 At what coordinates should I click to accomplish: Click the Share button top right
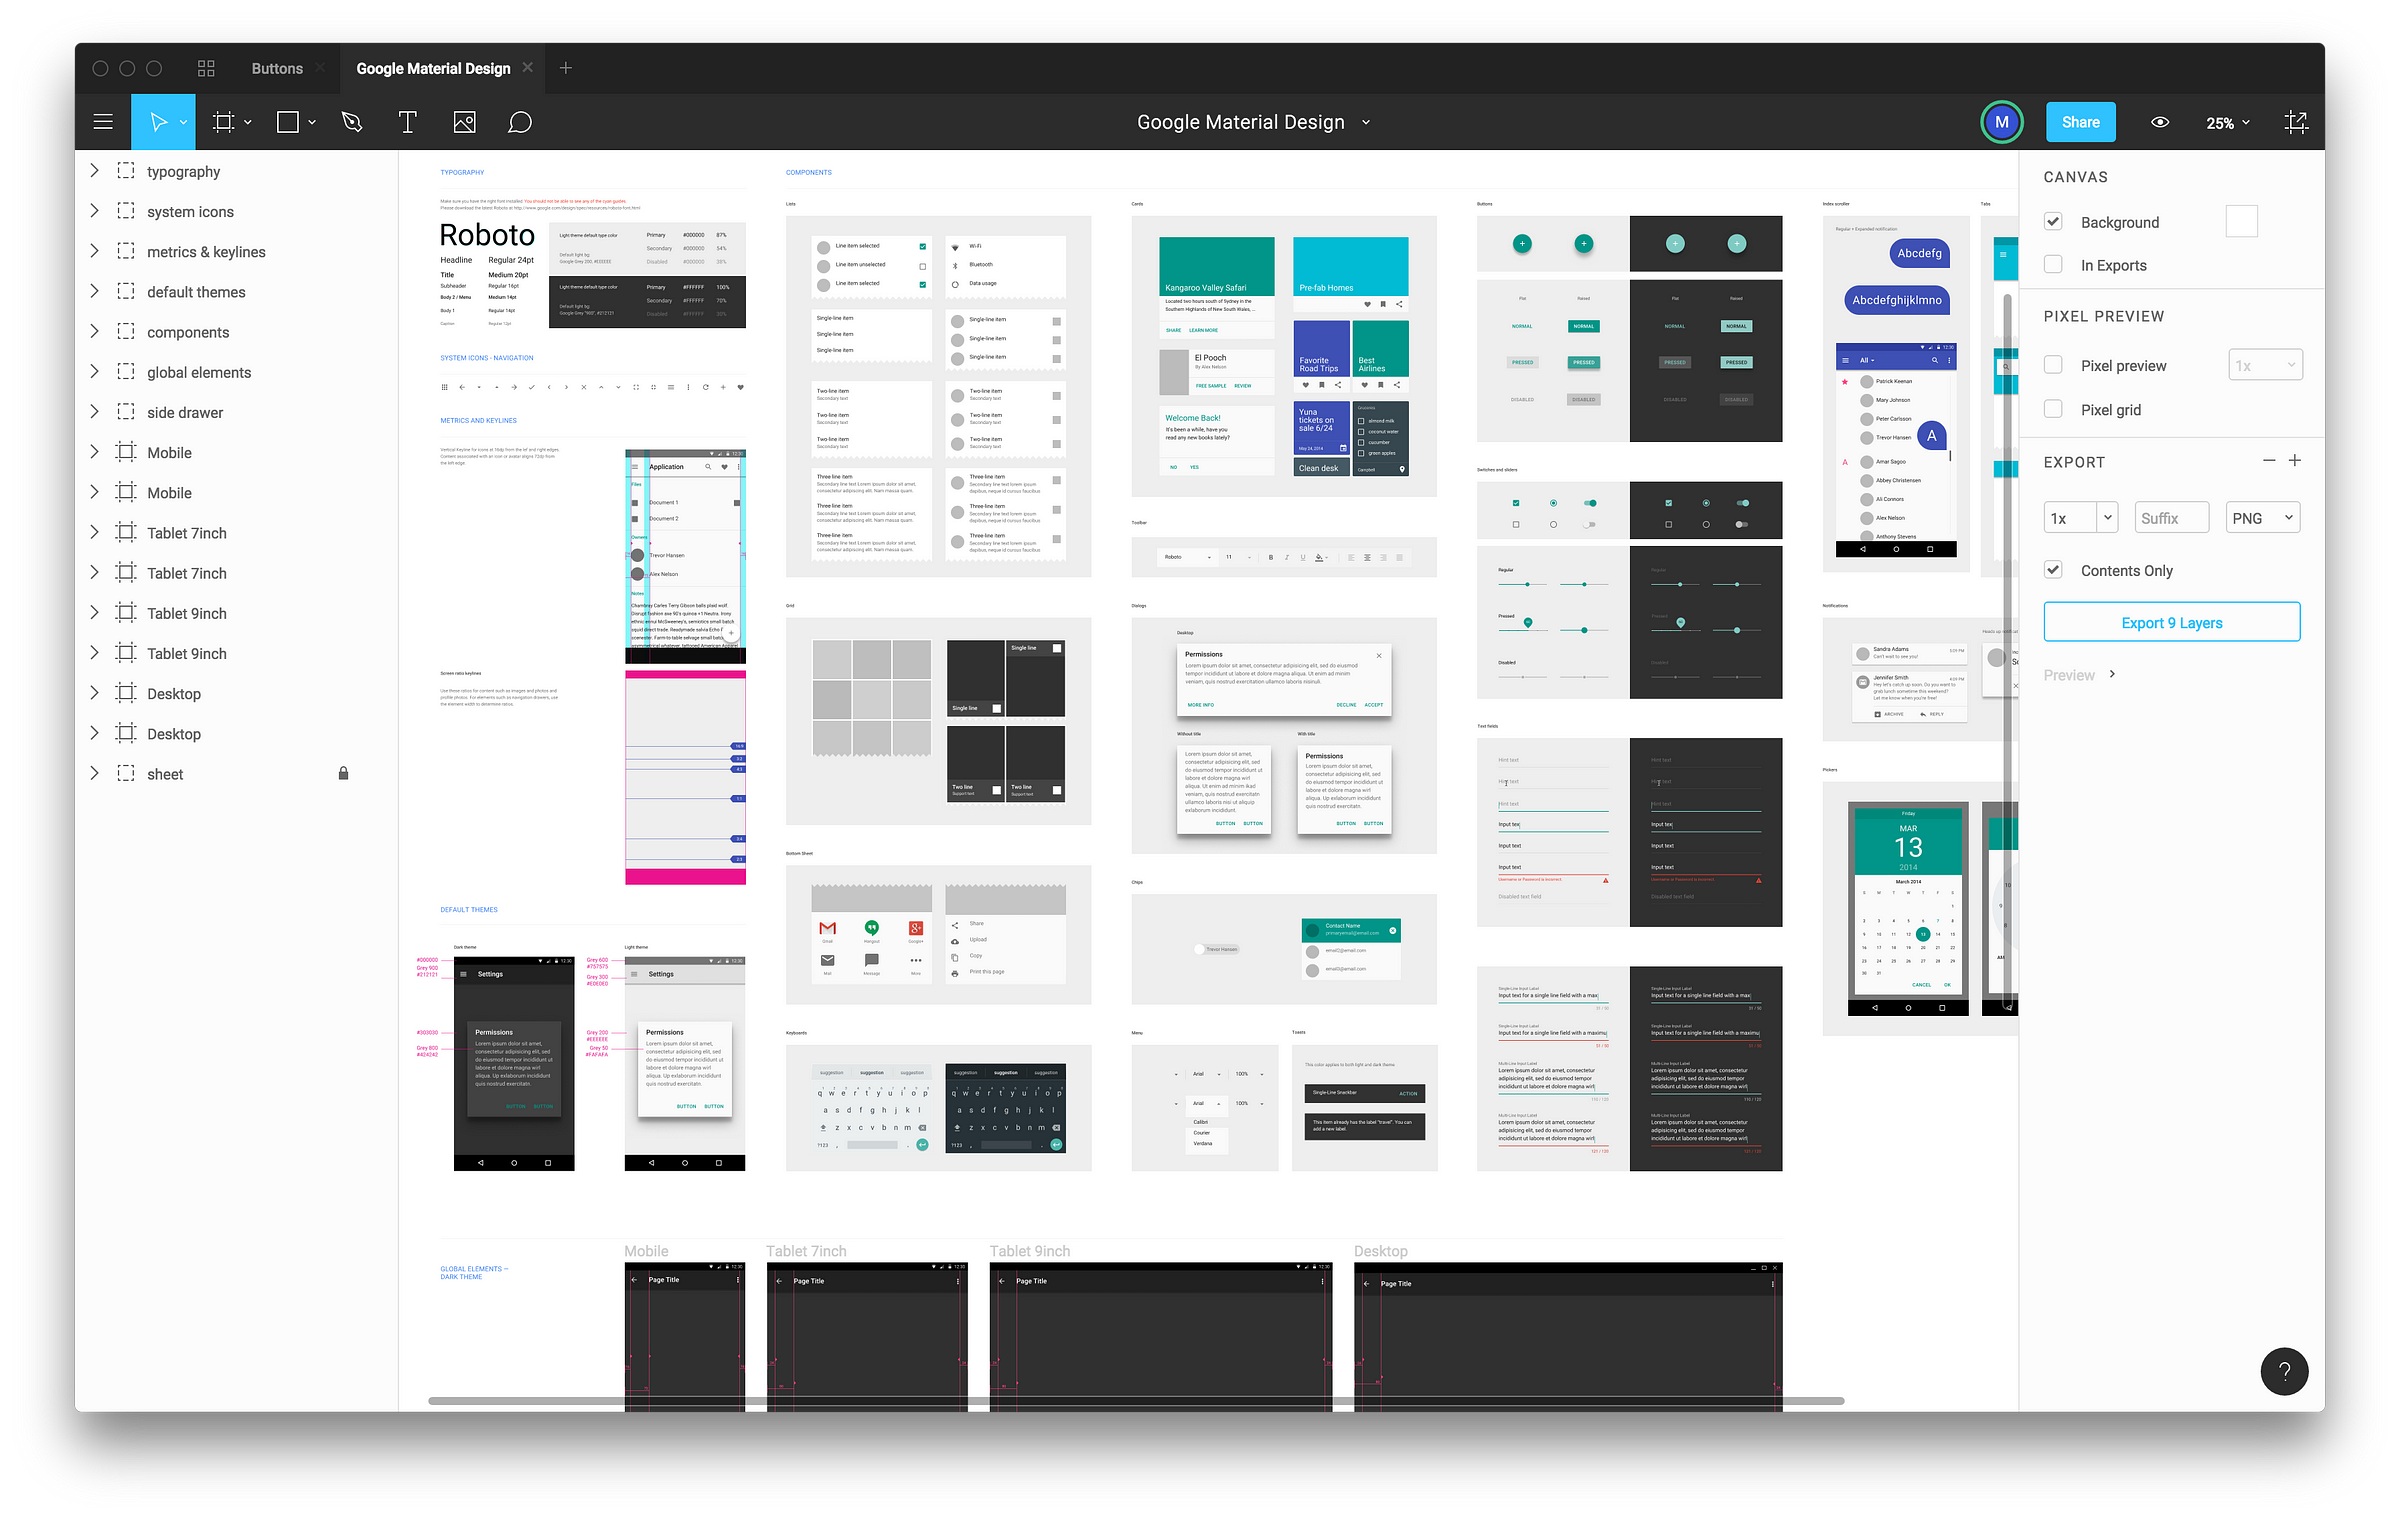(2082, 122)
